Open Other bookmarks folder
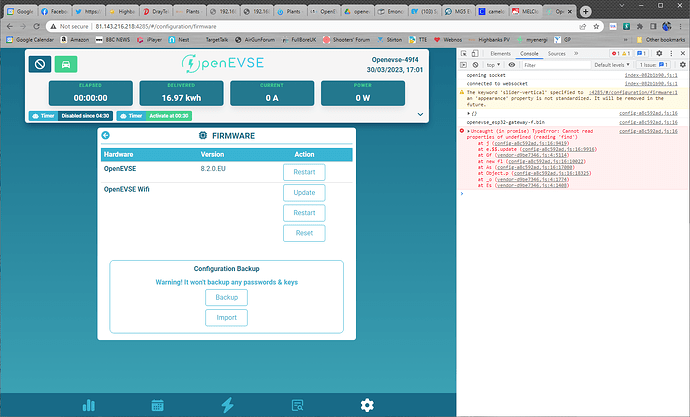The height and width of the screenshot is (417, 690). [x=661, y=40]
